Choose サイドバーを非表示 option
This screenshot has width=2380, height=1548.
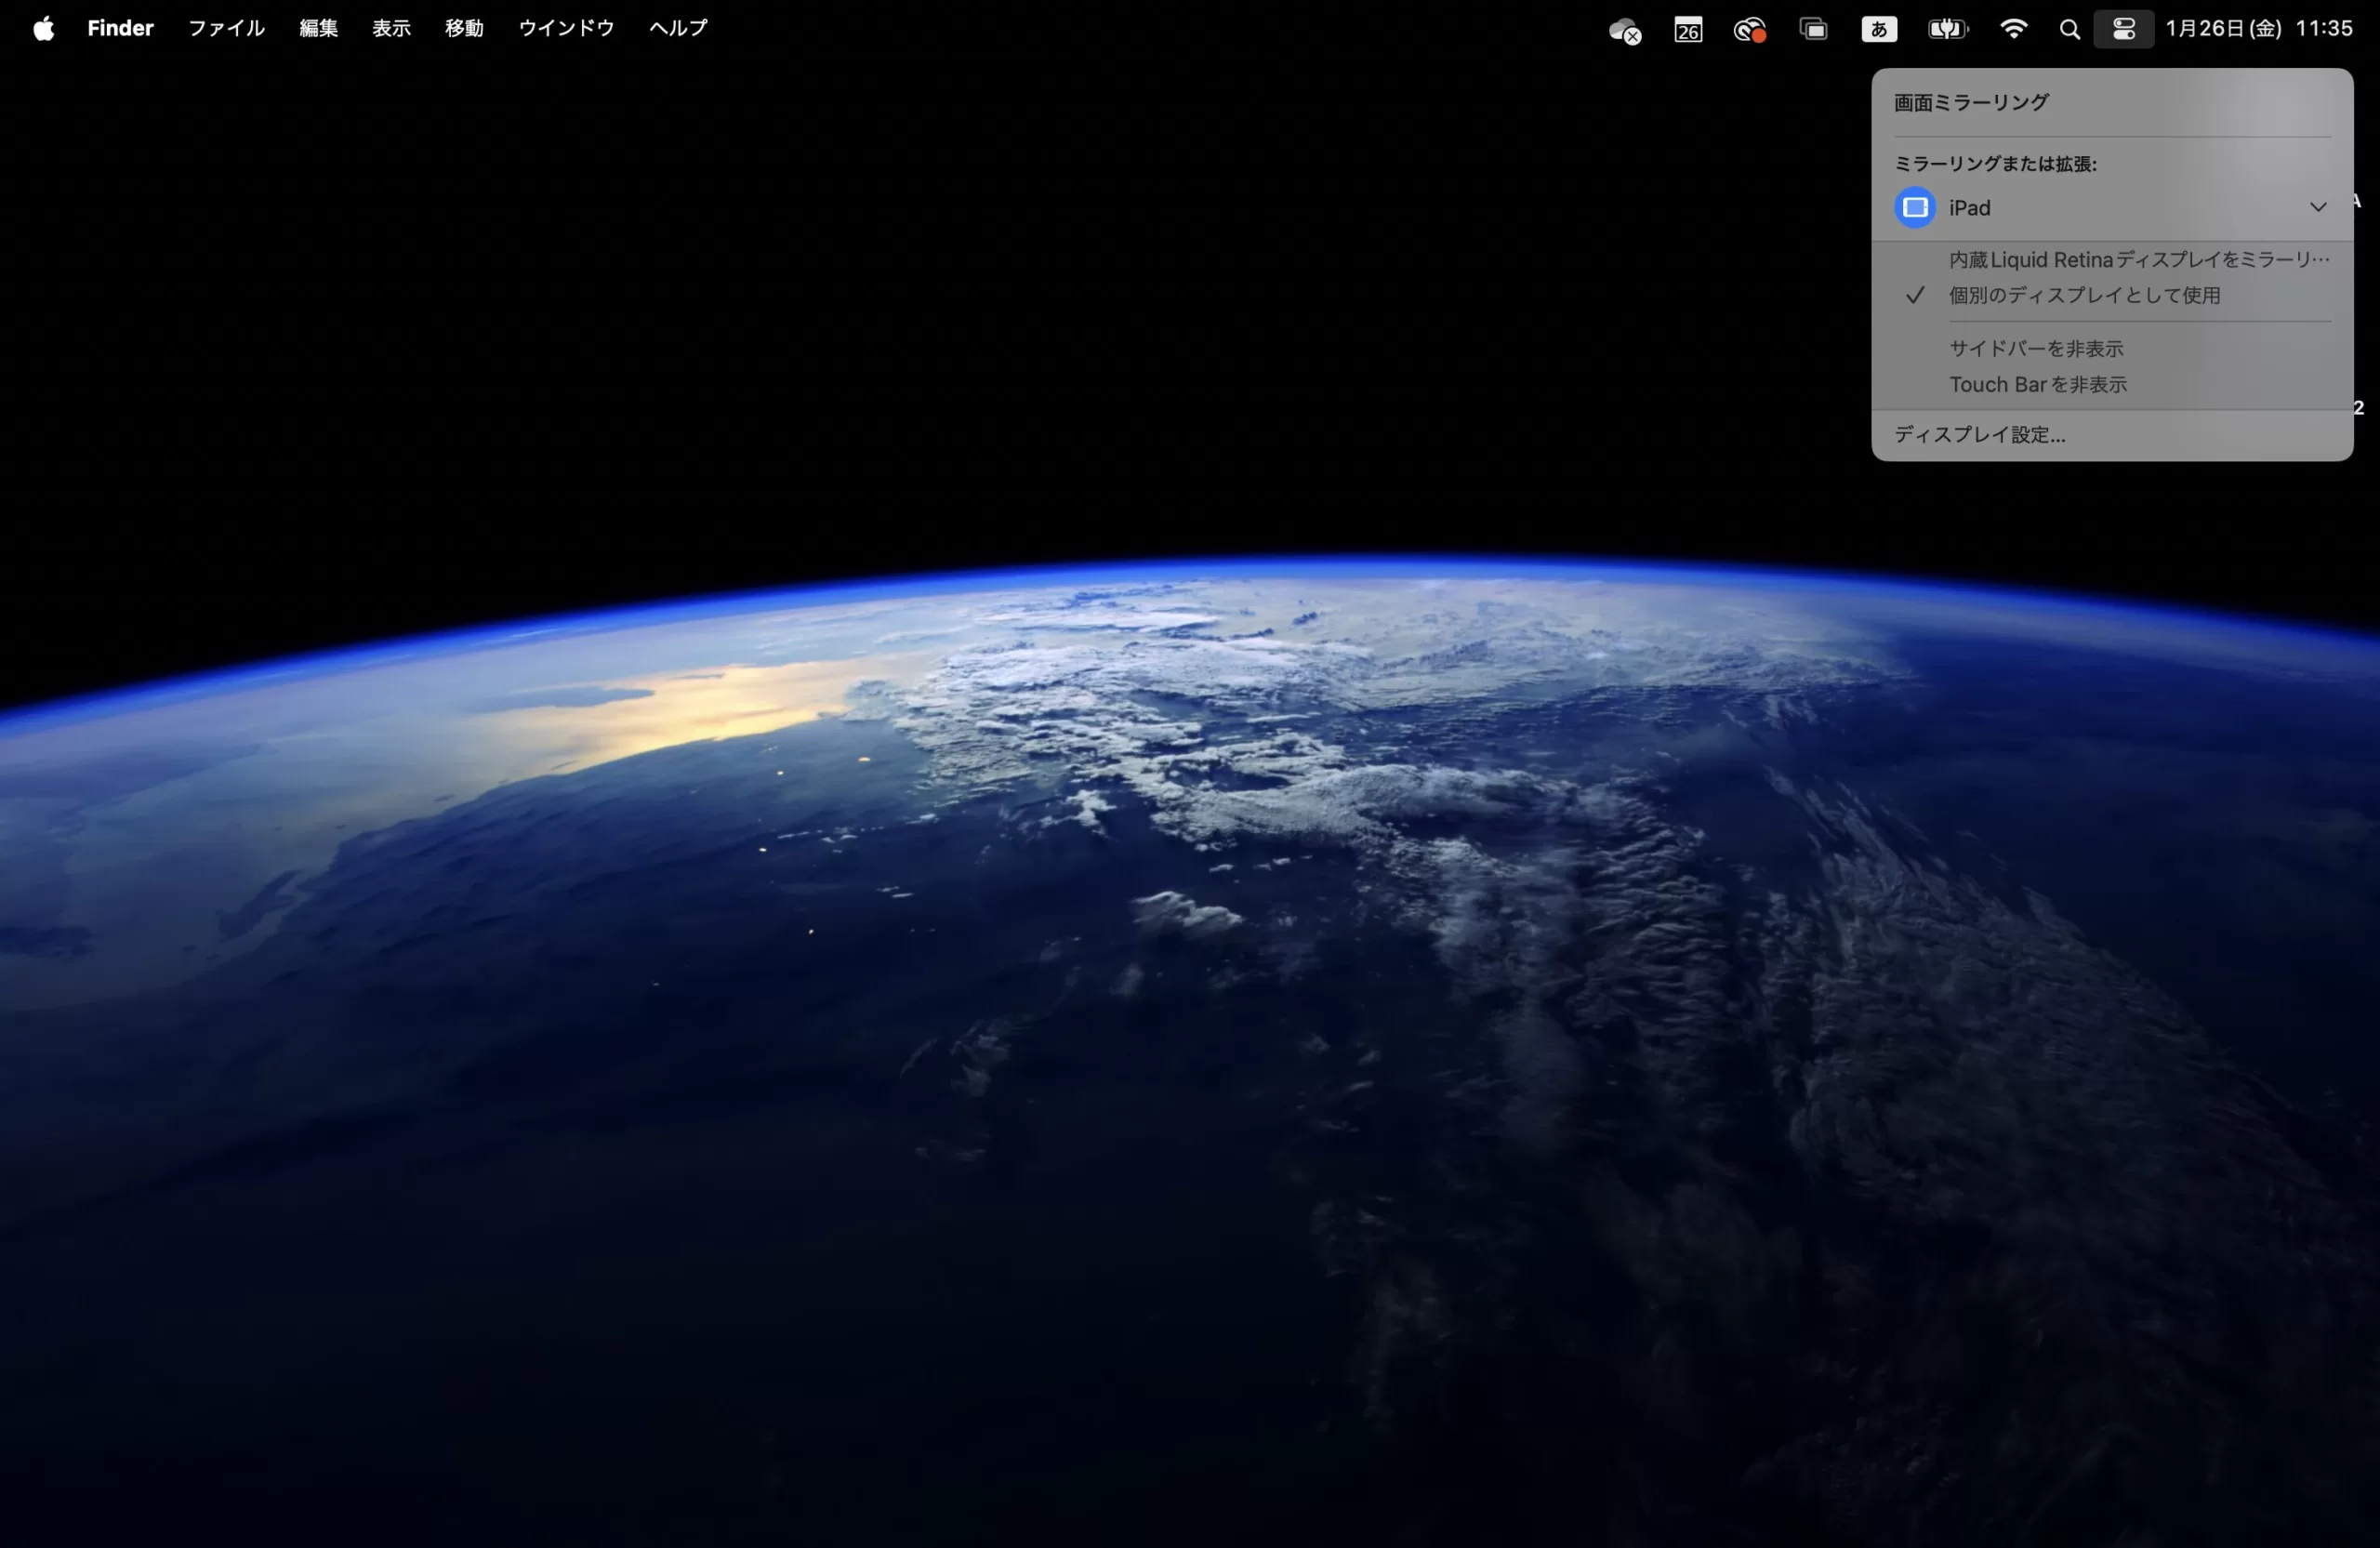(2036, 349)
